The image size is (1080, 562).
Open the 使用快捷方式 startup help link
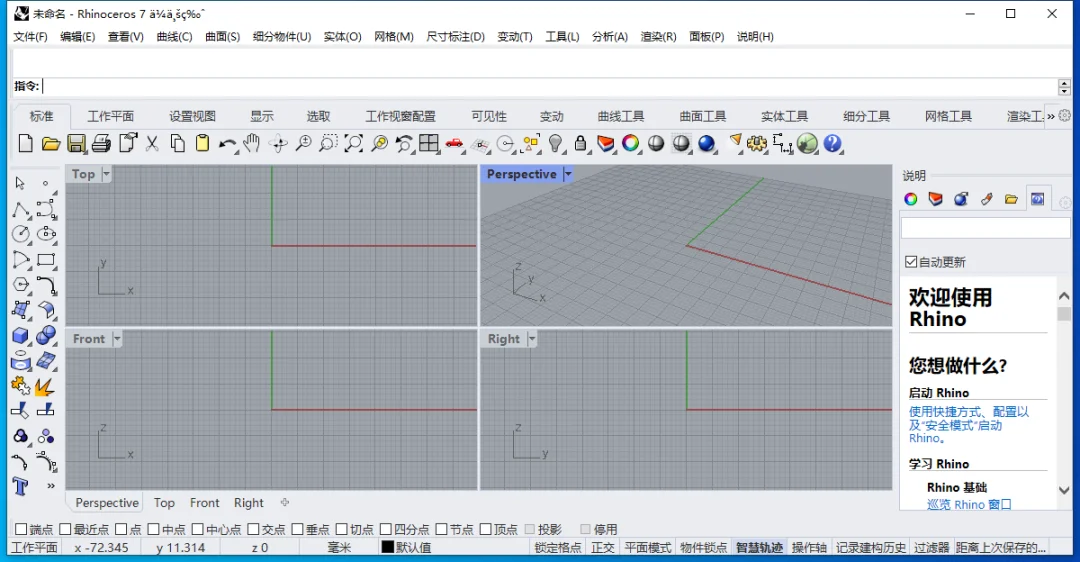click(x=968, y=424)
